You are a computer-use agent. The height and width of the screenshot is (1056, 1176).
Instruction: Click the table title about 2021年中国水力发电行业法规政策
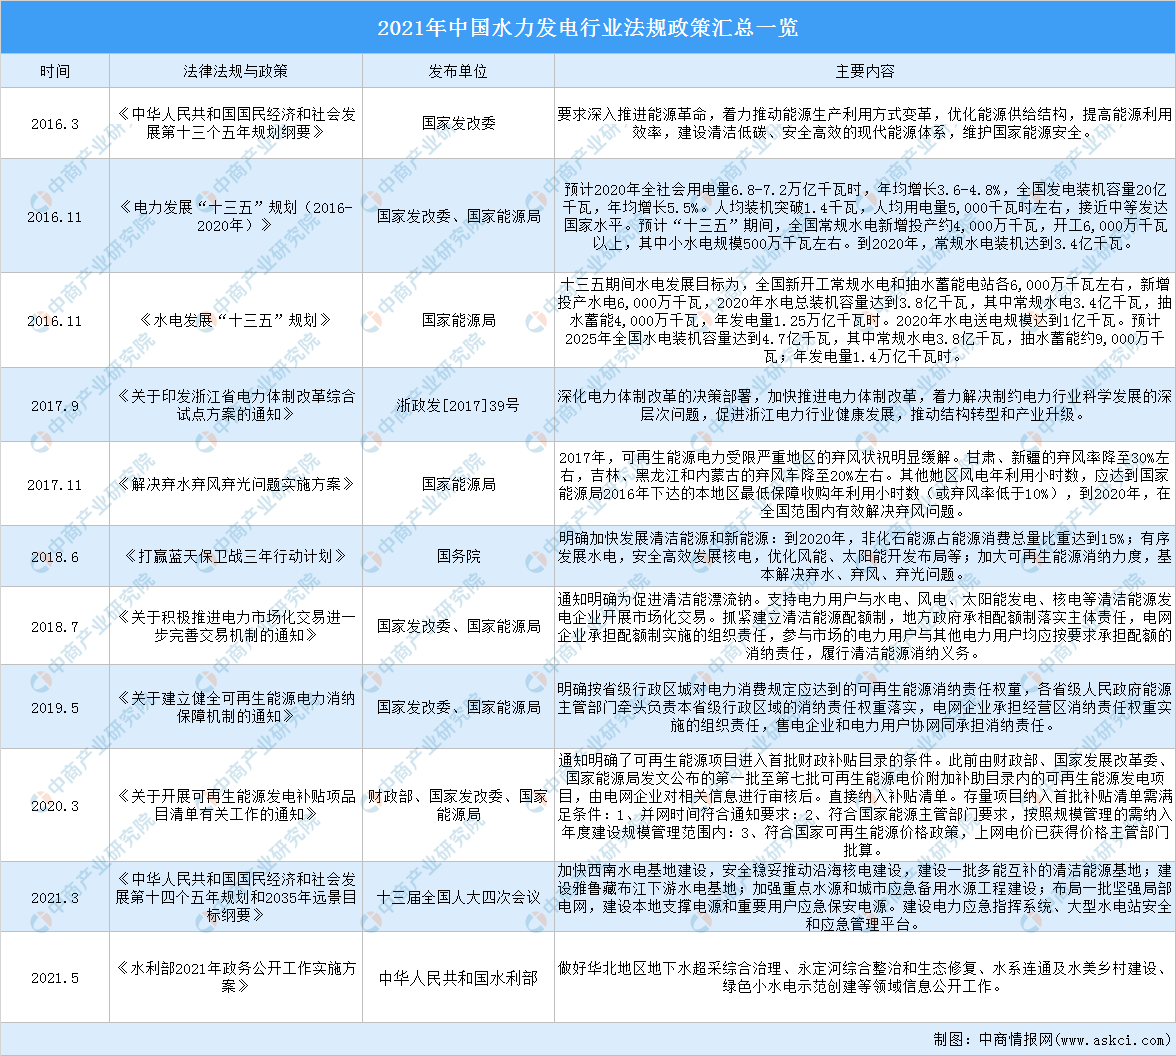click(588, 27)
